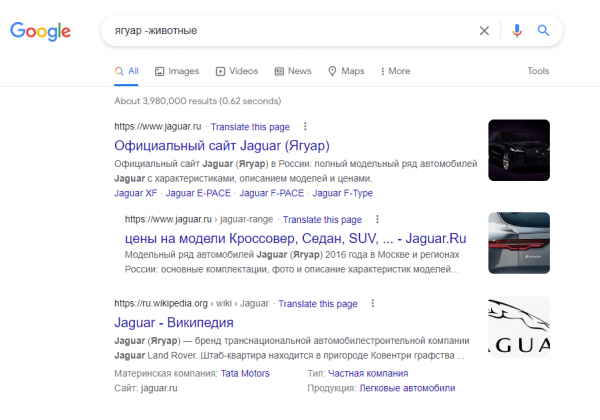Viewport: 600px width, 420px height.
Task: Switch to the Maps tab
Action: click(346, 71)
